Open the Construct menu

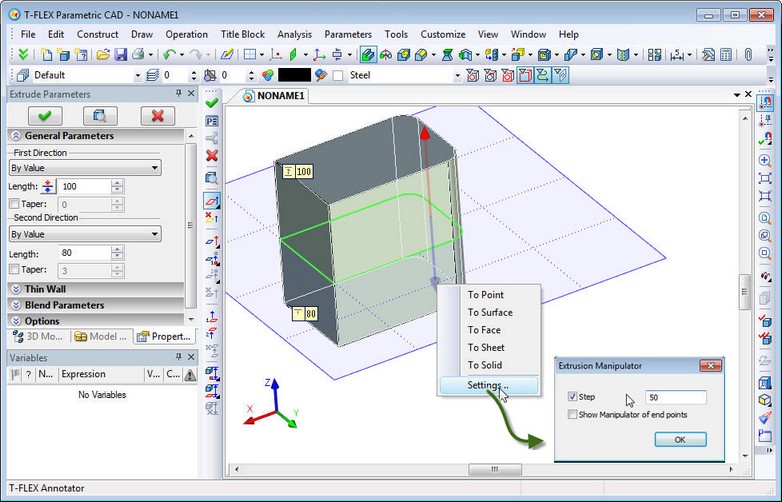pyautogui.click(x=97, y=34)
